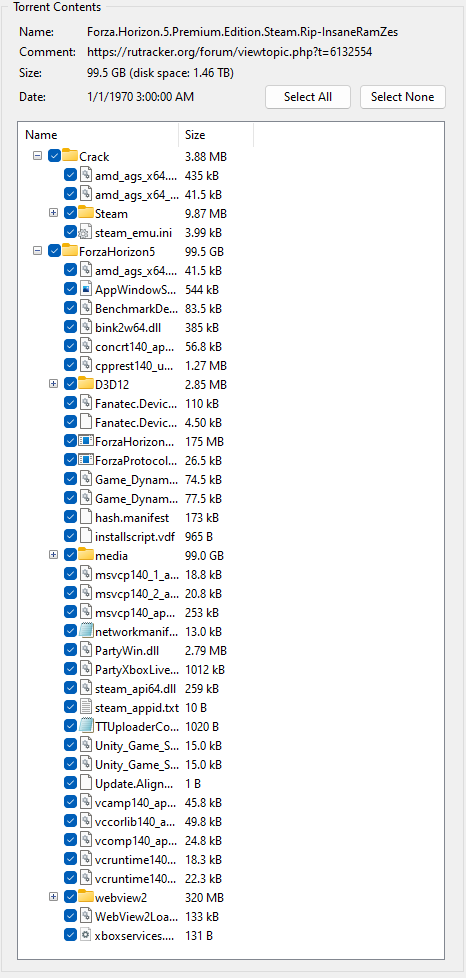Click the cpprest140_u... file icon
The image size is (466, 978).
pyautogui.click(x=86, y=365)
